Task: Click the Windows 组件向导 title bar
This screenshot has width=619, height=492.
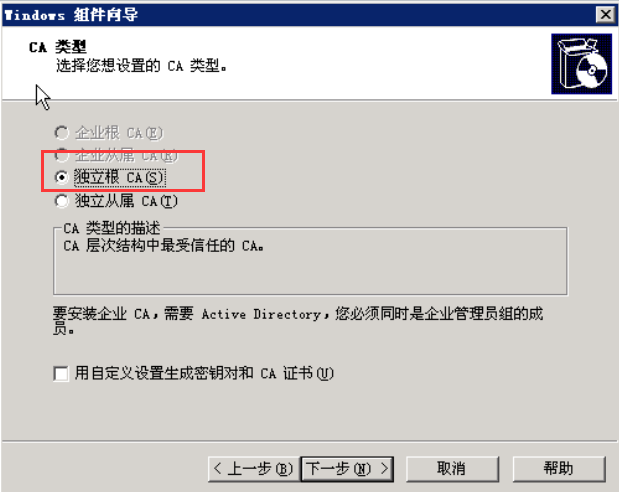Action: 298,15
